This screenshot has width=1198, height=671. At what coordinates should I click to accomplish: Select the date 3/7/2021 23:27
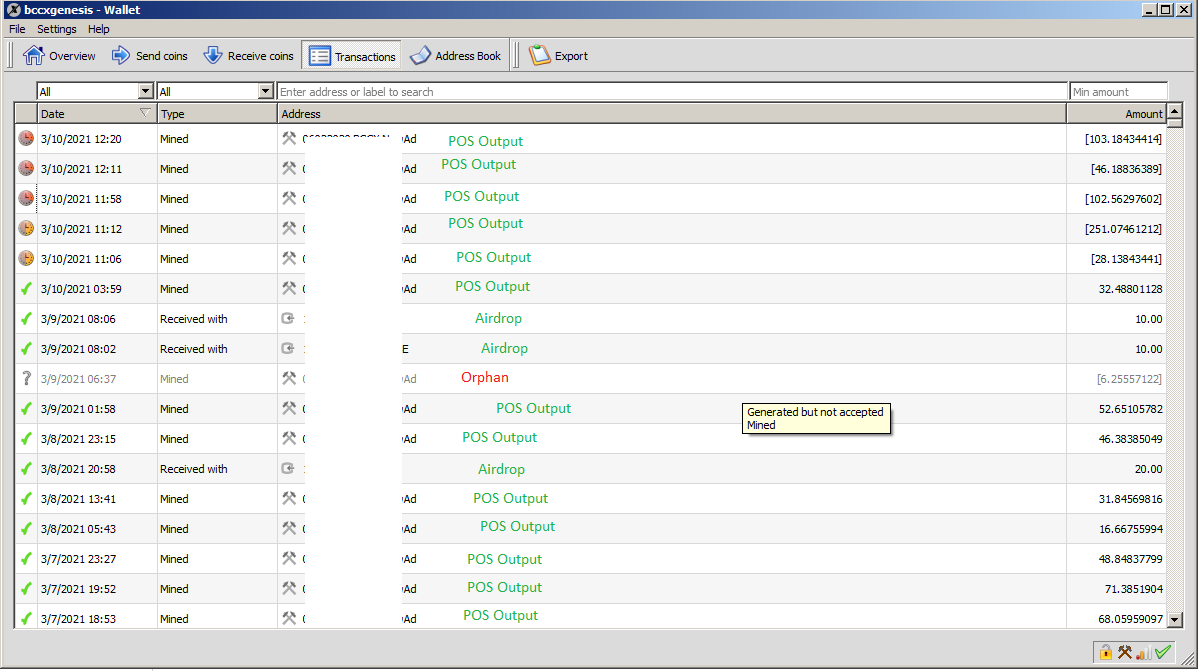tap(78, 559)
